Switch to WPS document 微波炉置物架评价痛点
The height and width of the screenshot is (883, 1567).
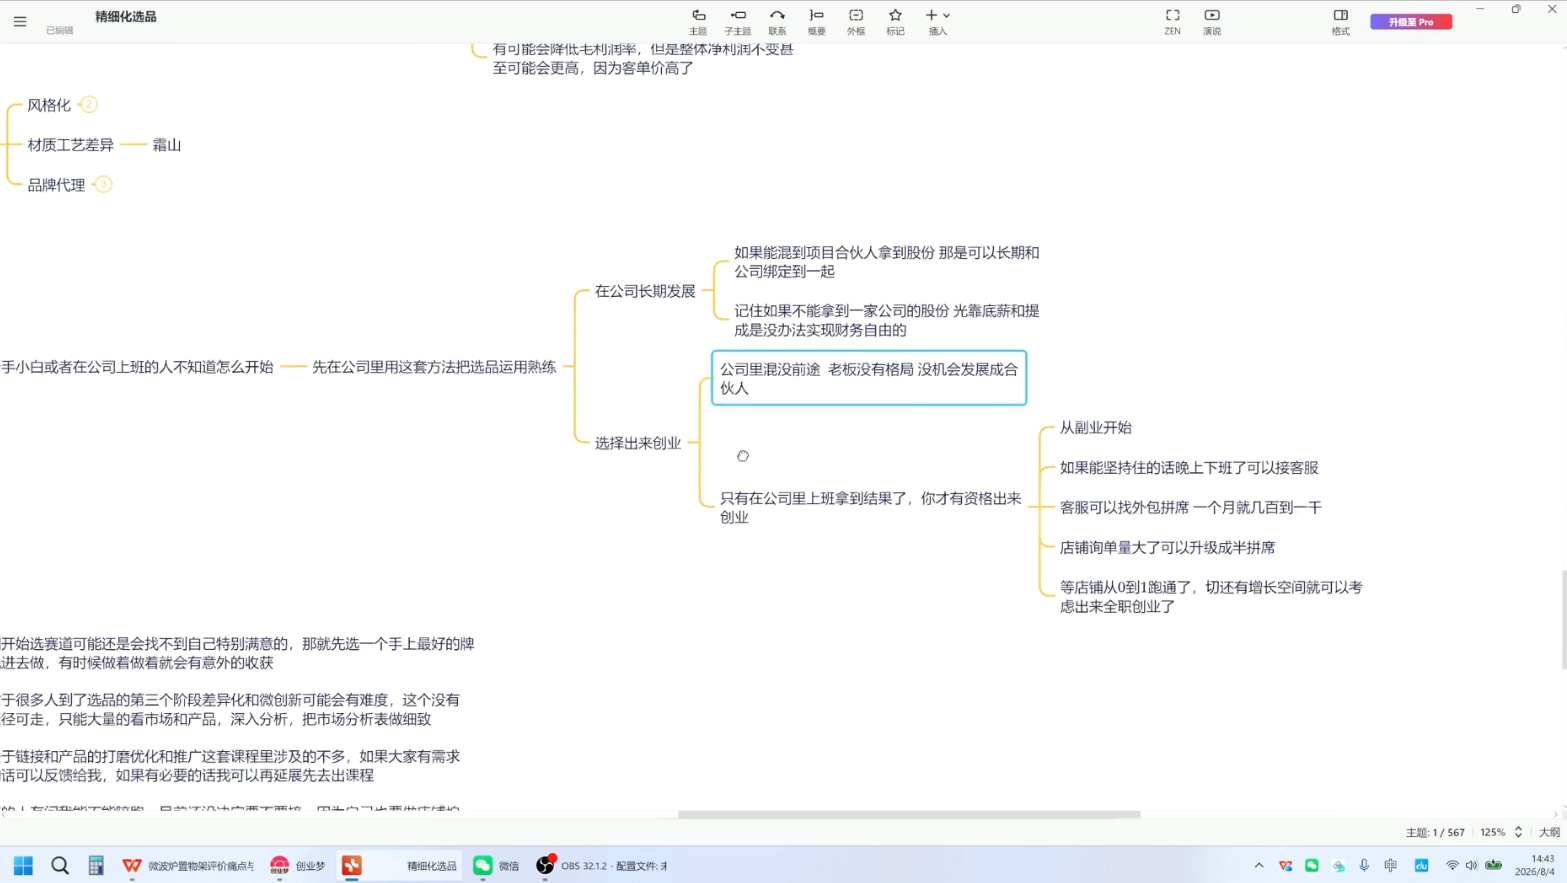pos(188,865)
